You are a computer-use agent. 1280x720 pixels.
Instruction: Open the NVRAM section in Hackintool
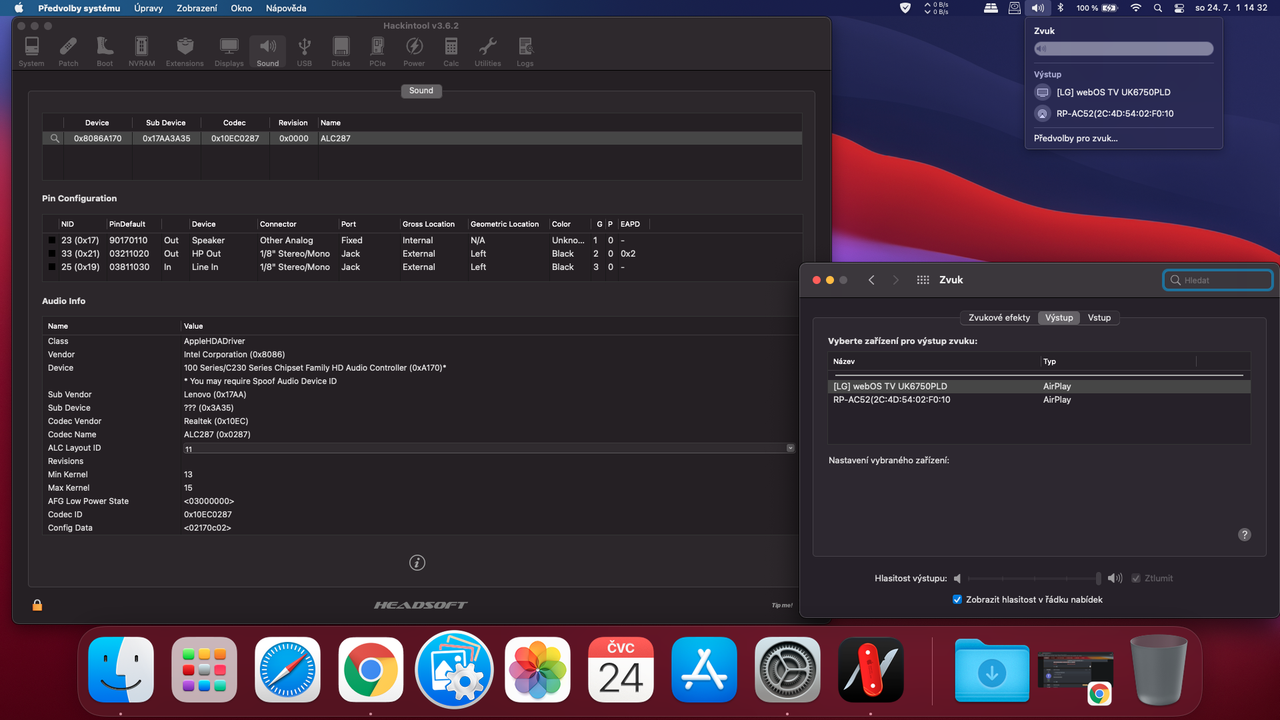point(142,51)
